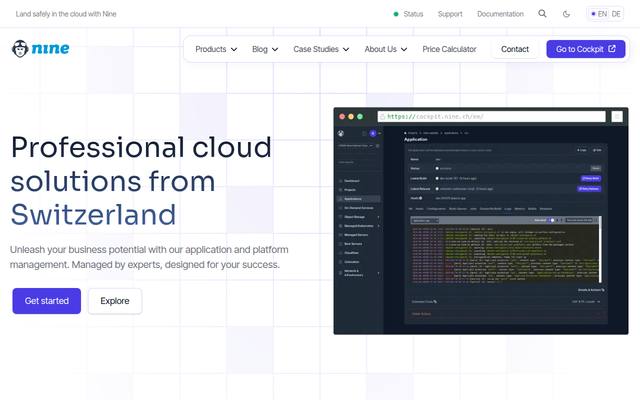Expand the About Us menu
The height and width of the screenshot is (400, 640).
coord(386,49)
